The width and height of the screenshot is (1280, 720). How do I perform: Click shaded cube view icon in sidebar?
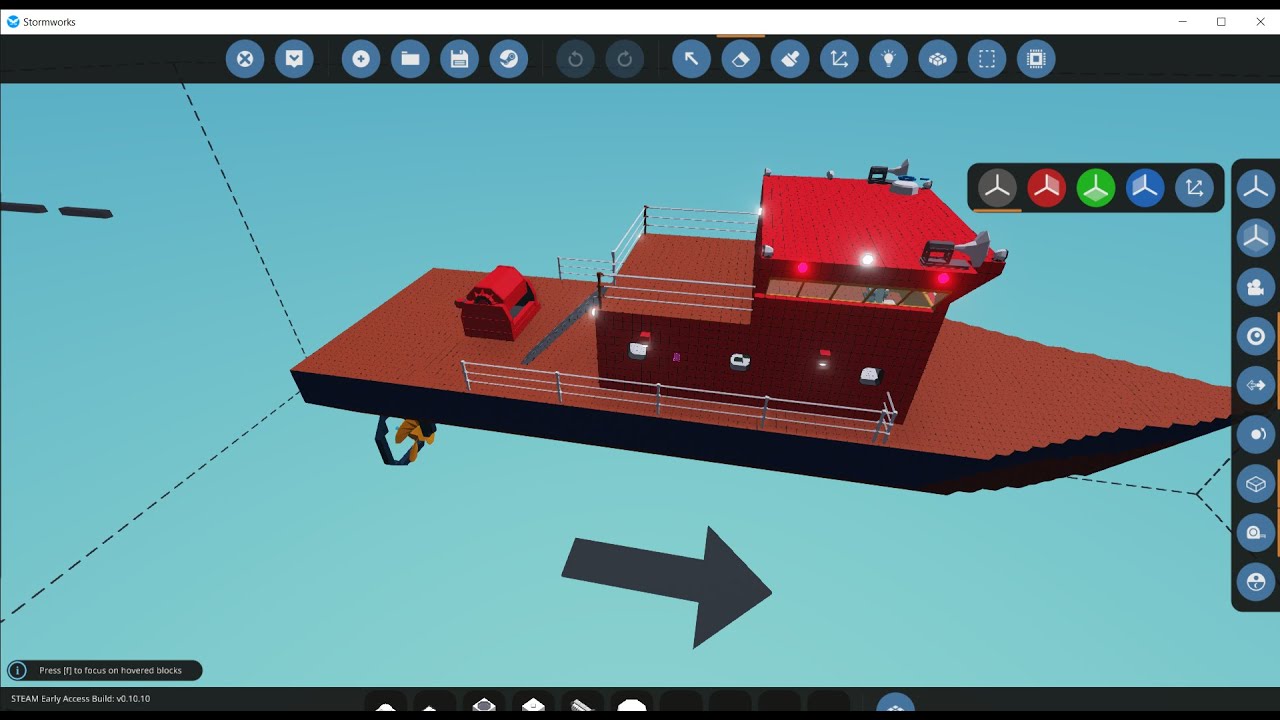[1256, 238]
